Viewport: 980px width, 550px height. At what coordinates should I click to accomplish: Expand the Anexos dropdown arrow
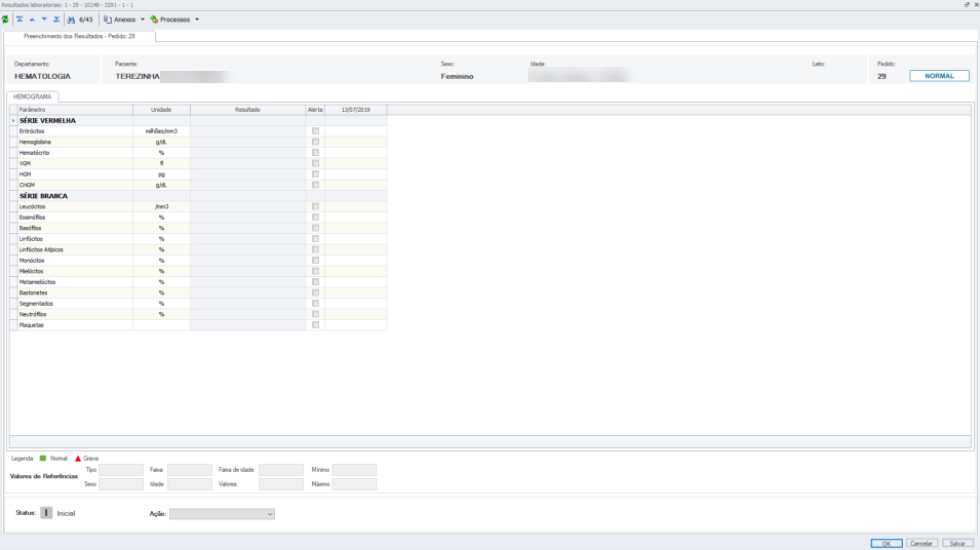142,20
